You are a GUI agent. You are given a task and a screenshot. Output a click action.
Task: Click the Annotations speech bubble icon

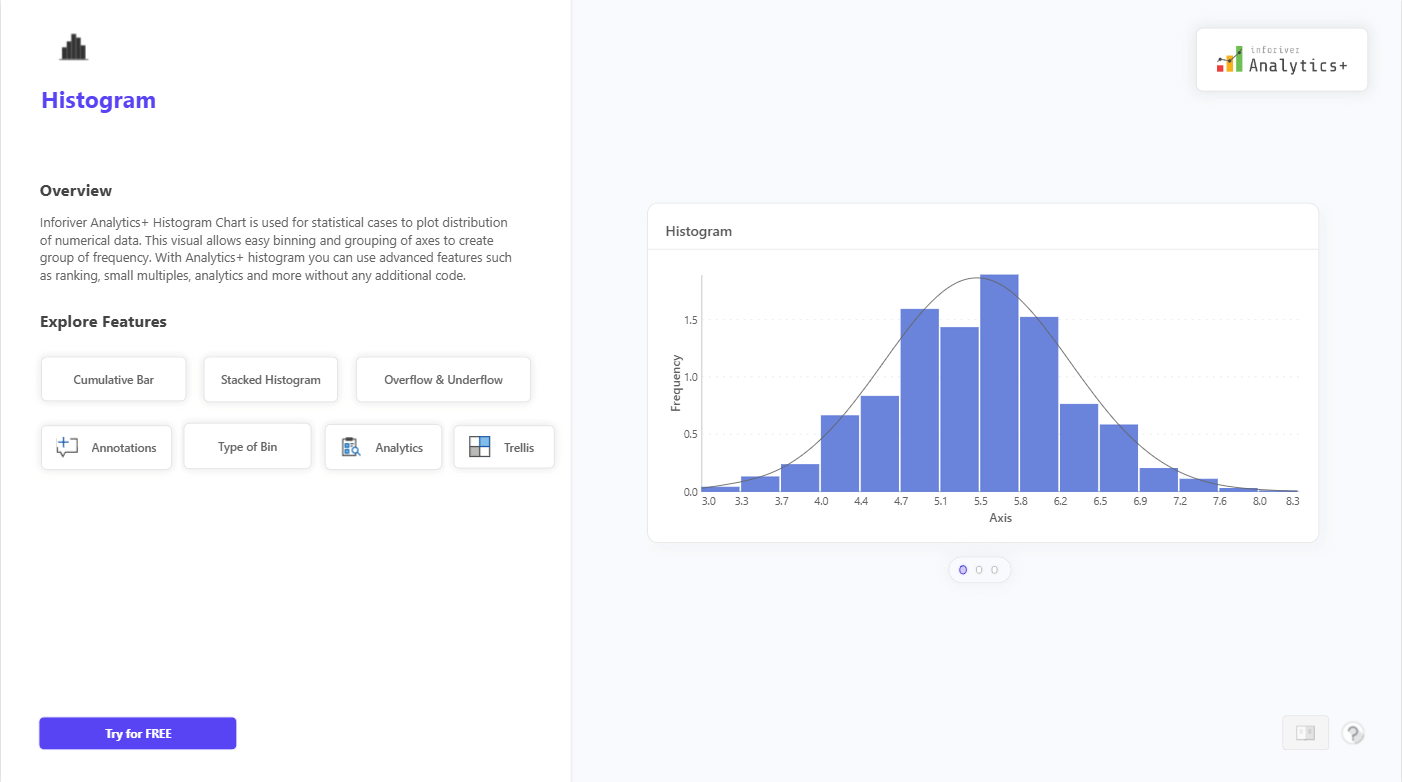point(67,447)
